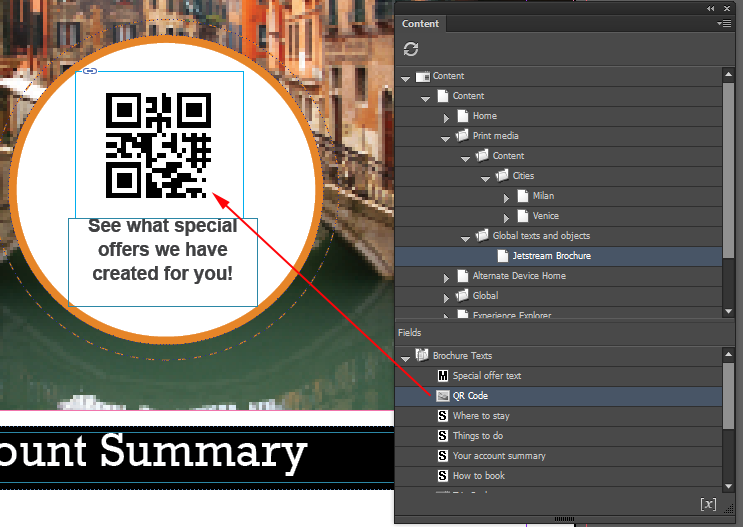This screenshot has height=527, width=743.
Task: Collapse the Brochure Texts field group
Action: [405, 358]
